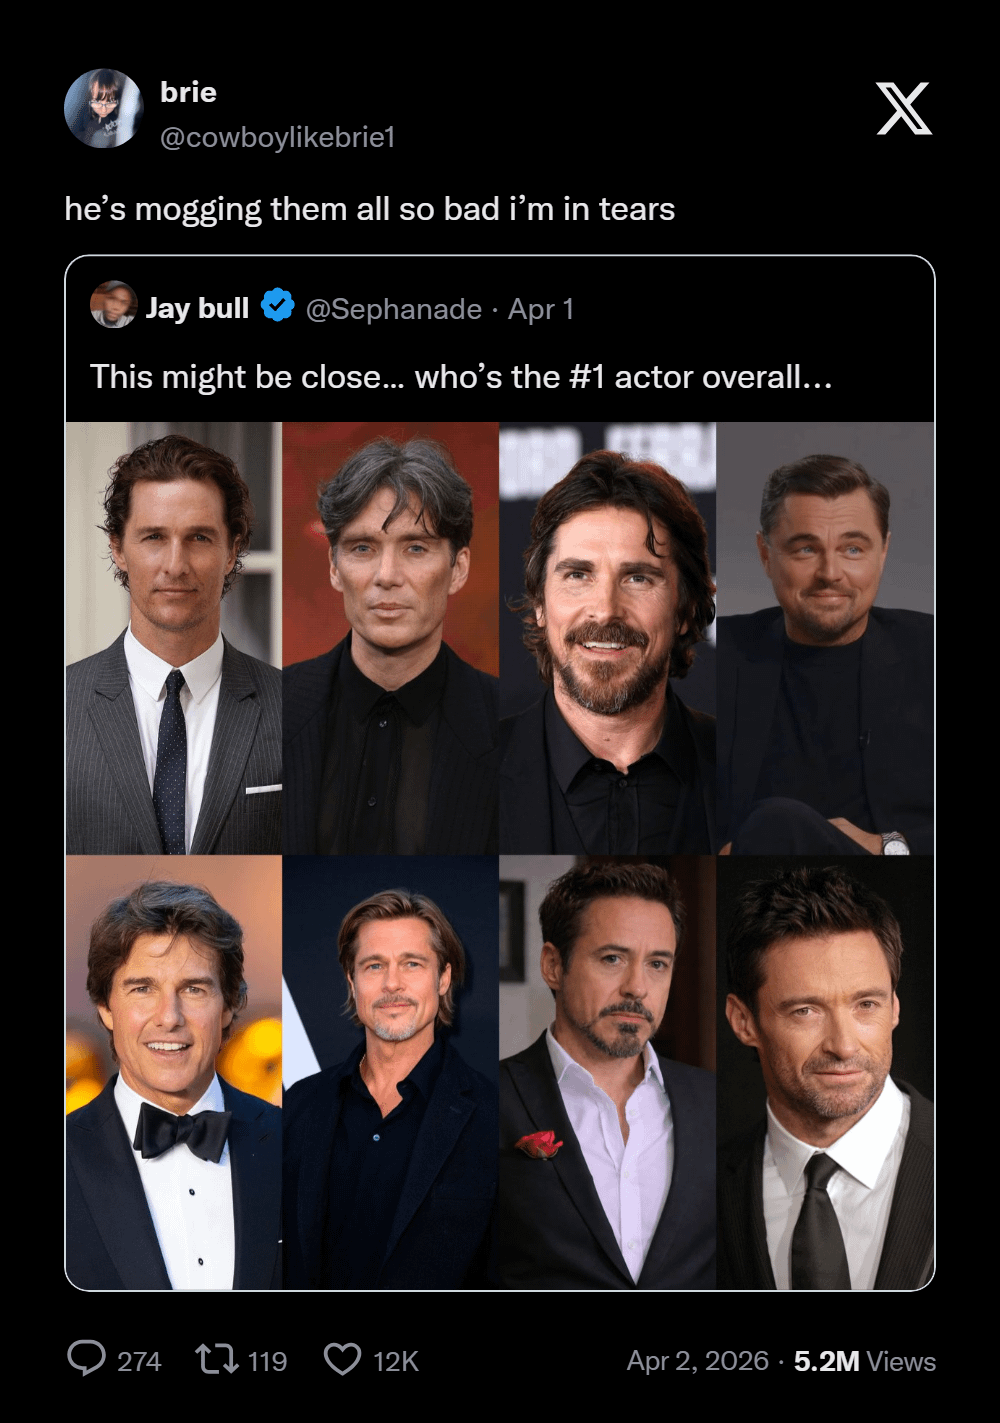Open the brie display name
The image size is (1000, 1423).
click(x=188, y=92)
